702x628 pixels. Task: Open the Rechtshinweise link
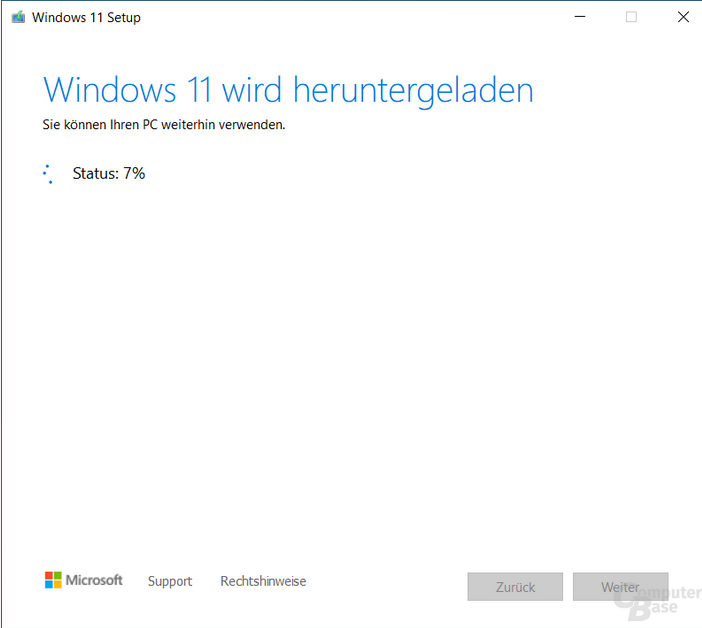(263, 581)
